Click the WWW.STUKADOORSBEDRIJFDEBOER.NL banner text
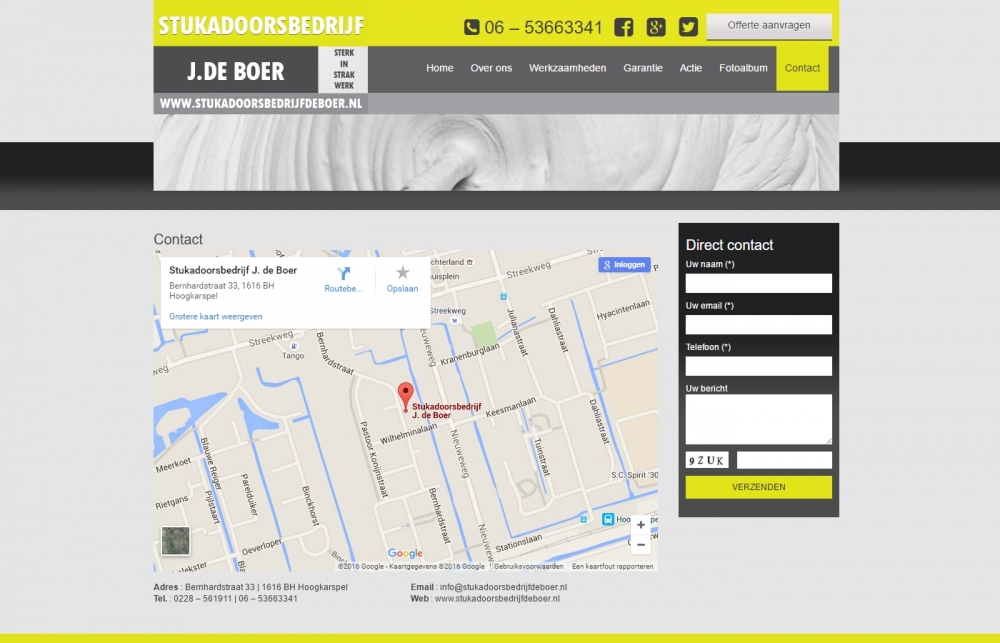 [260, 103]
